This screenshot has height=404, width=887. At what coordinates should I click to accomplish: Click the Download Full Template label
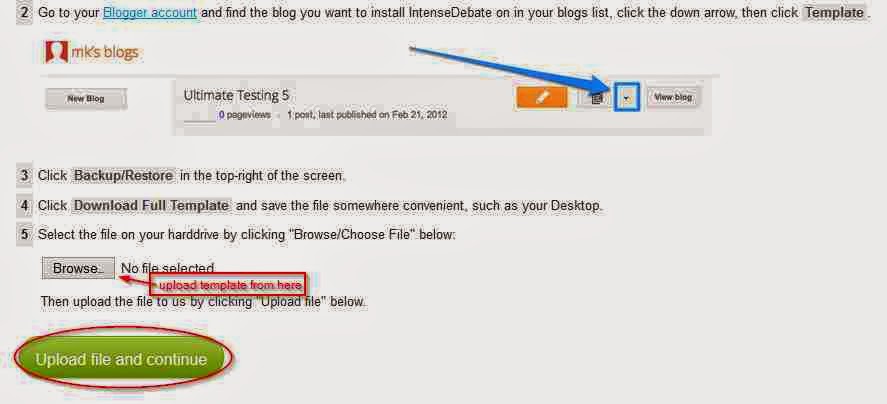(x=151, y=205)
